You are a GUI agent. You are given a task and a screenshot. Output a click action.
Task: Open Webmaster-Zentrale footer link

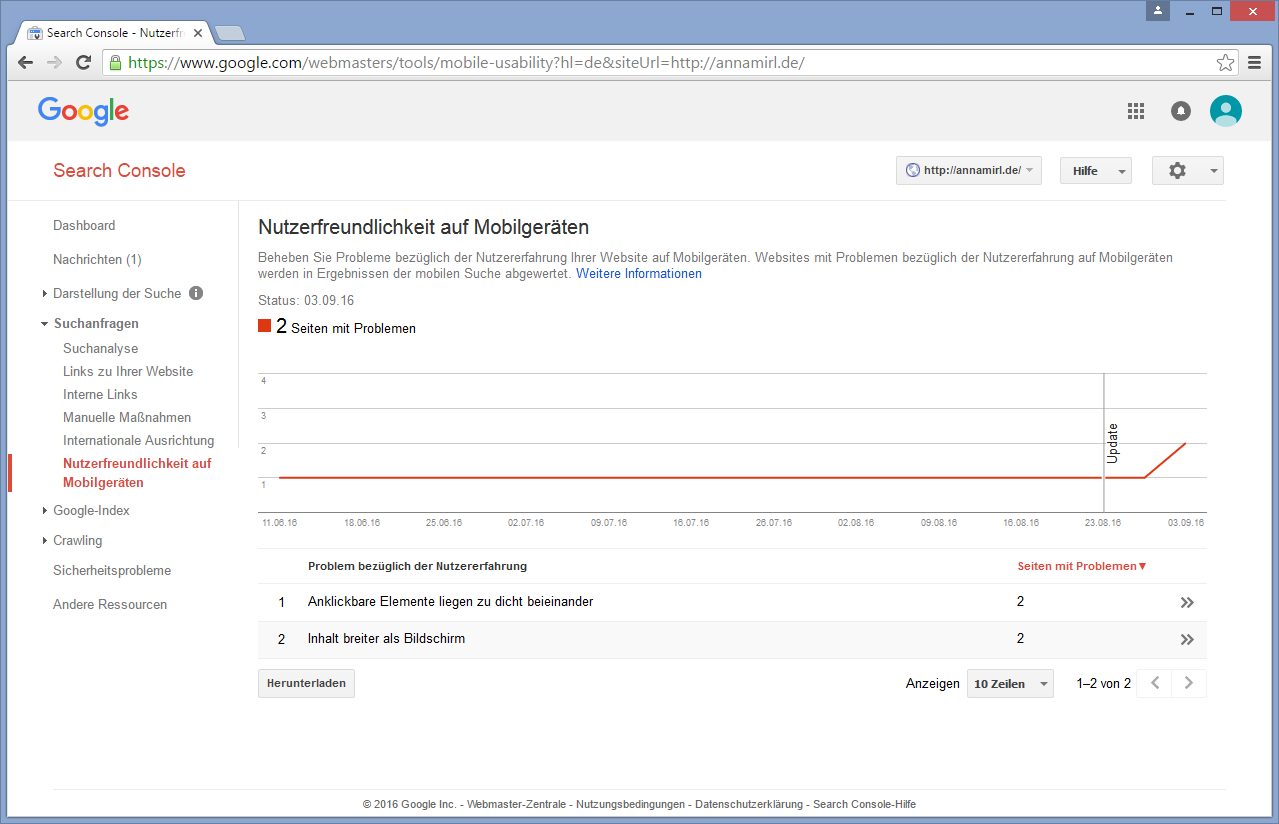(x=518, y=804)
